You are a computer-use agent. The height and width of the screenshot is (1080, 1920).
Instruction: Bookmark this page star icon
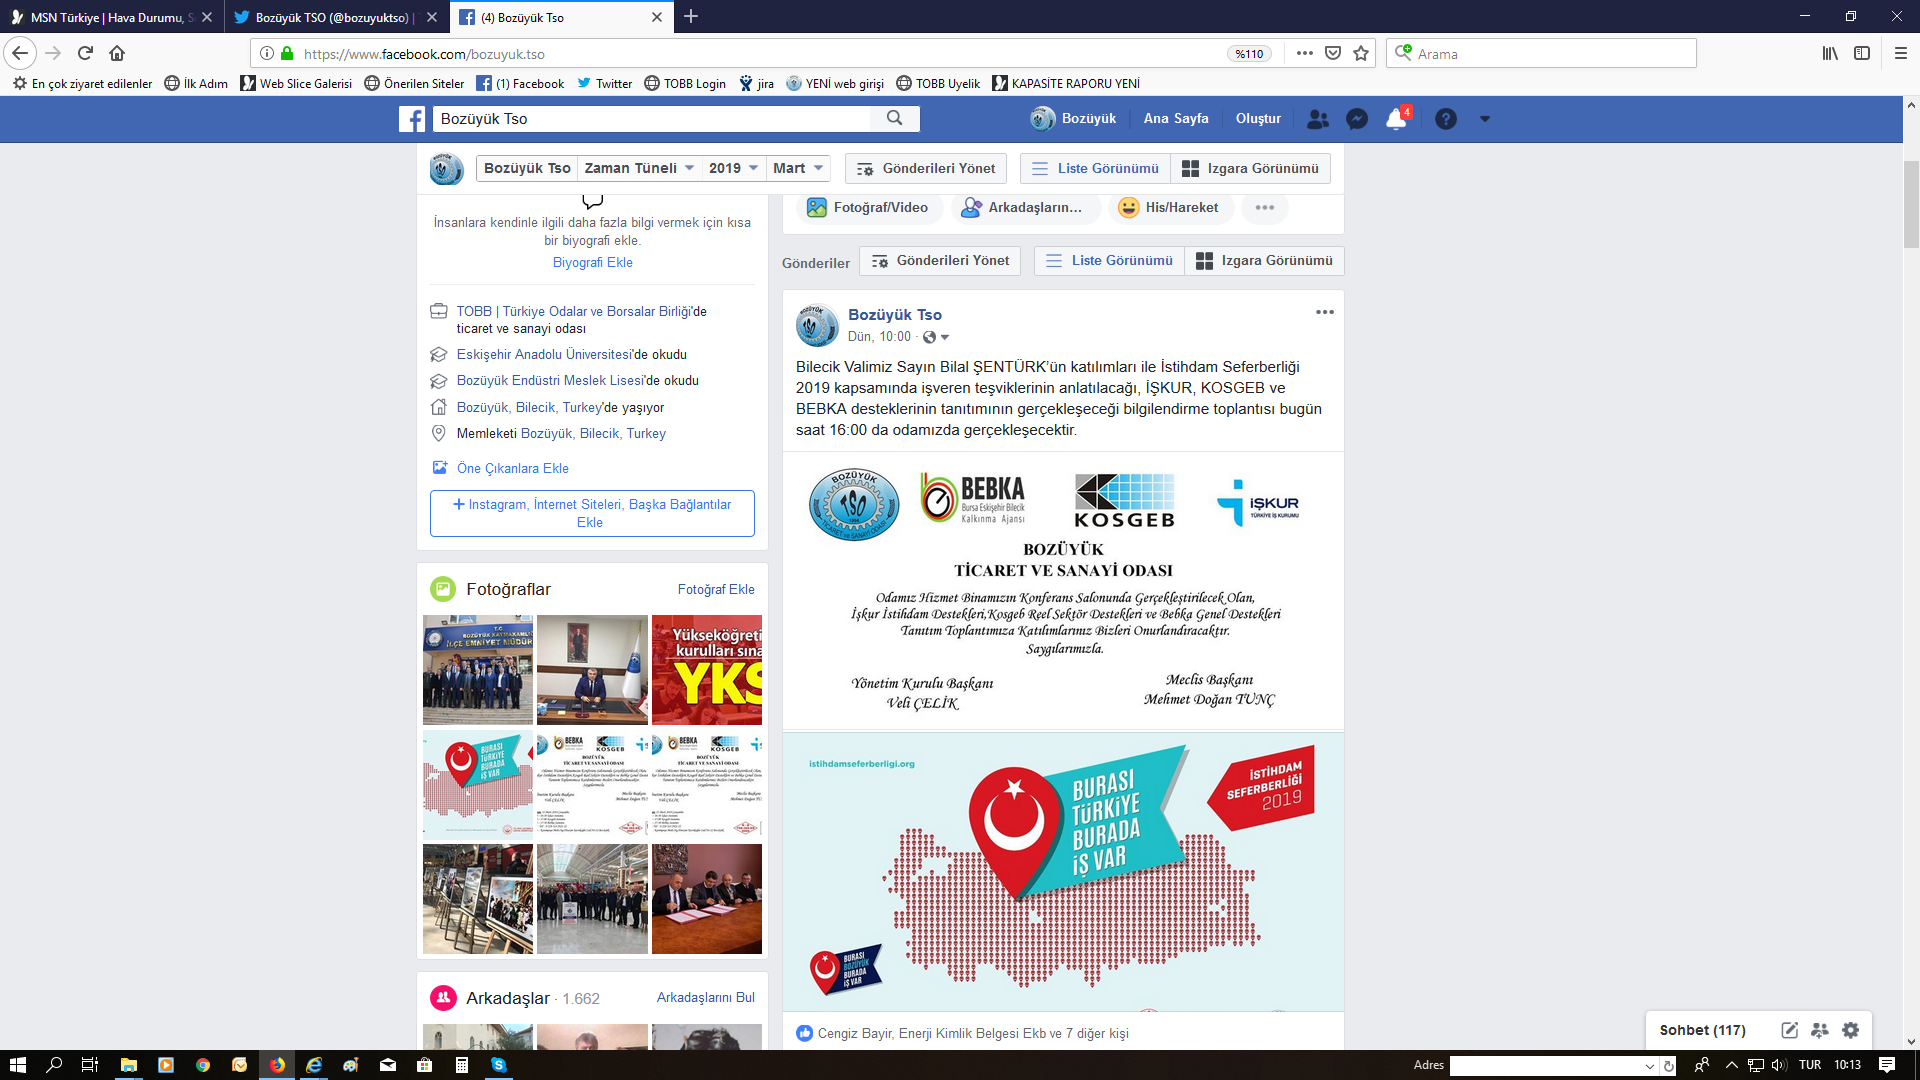click(1361, 53)
